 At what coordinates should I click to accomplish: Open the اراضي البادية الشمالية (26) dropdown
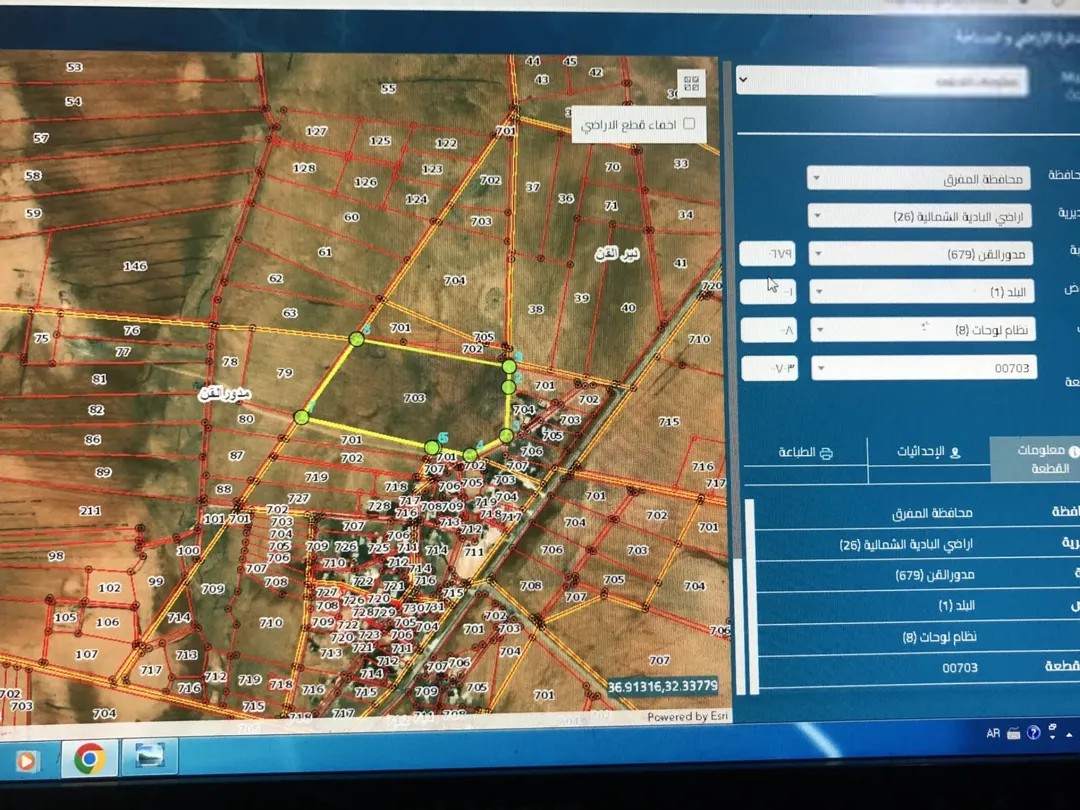pyautogui.click(x=920, y=216)
